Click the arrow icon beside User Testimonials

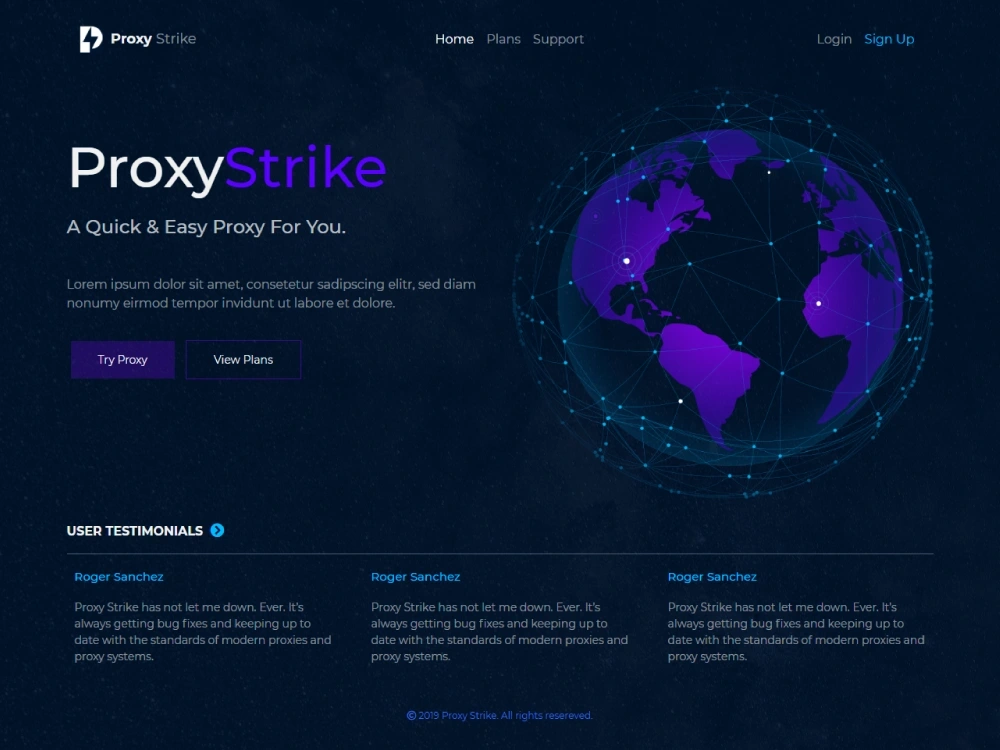pos(217,530)
